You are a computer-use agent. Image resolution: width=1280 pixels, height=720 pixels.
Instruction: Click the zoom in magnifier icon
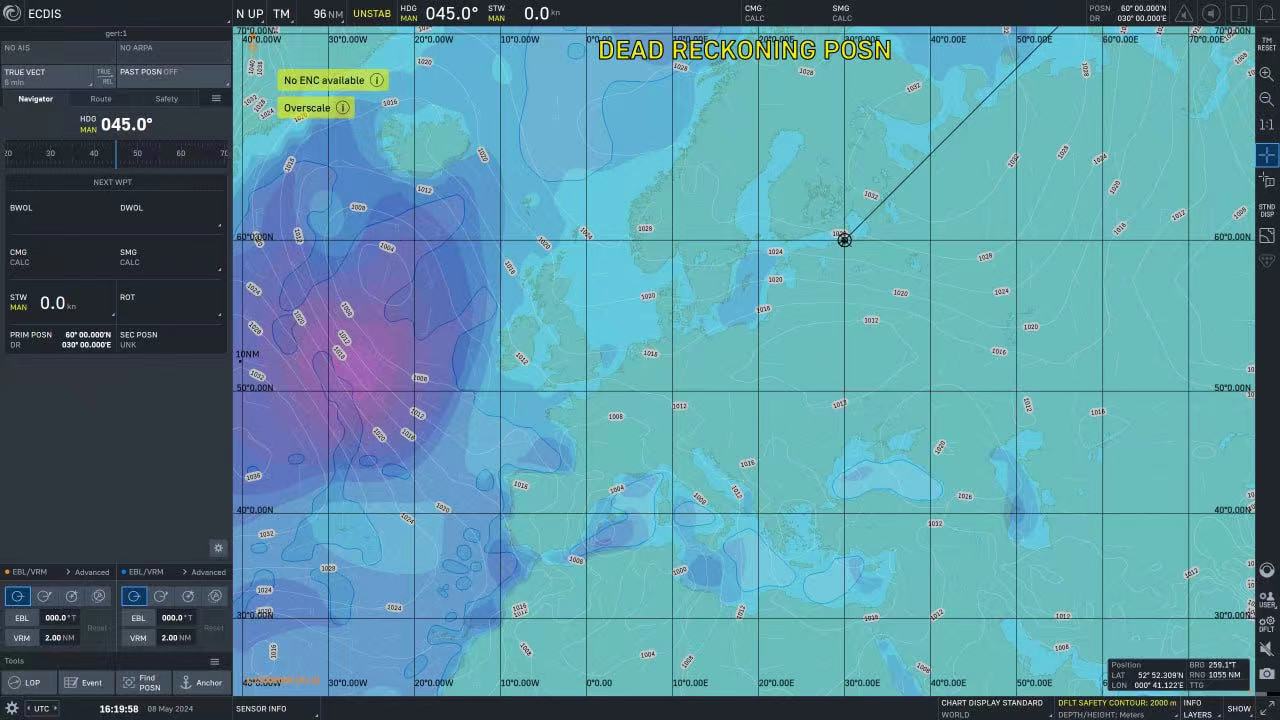pos(1266,74)
